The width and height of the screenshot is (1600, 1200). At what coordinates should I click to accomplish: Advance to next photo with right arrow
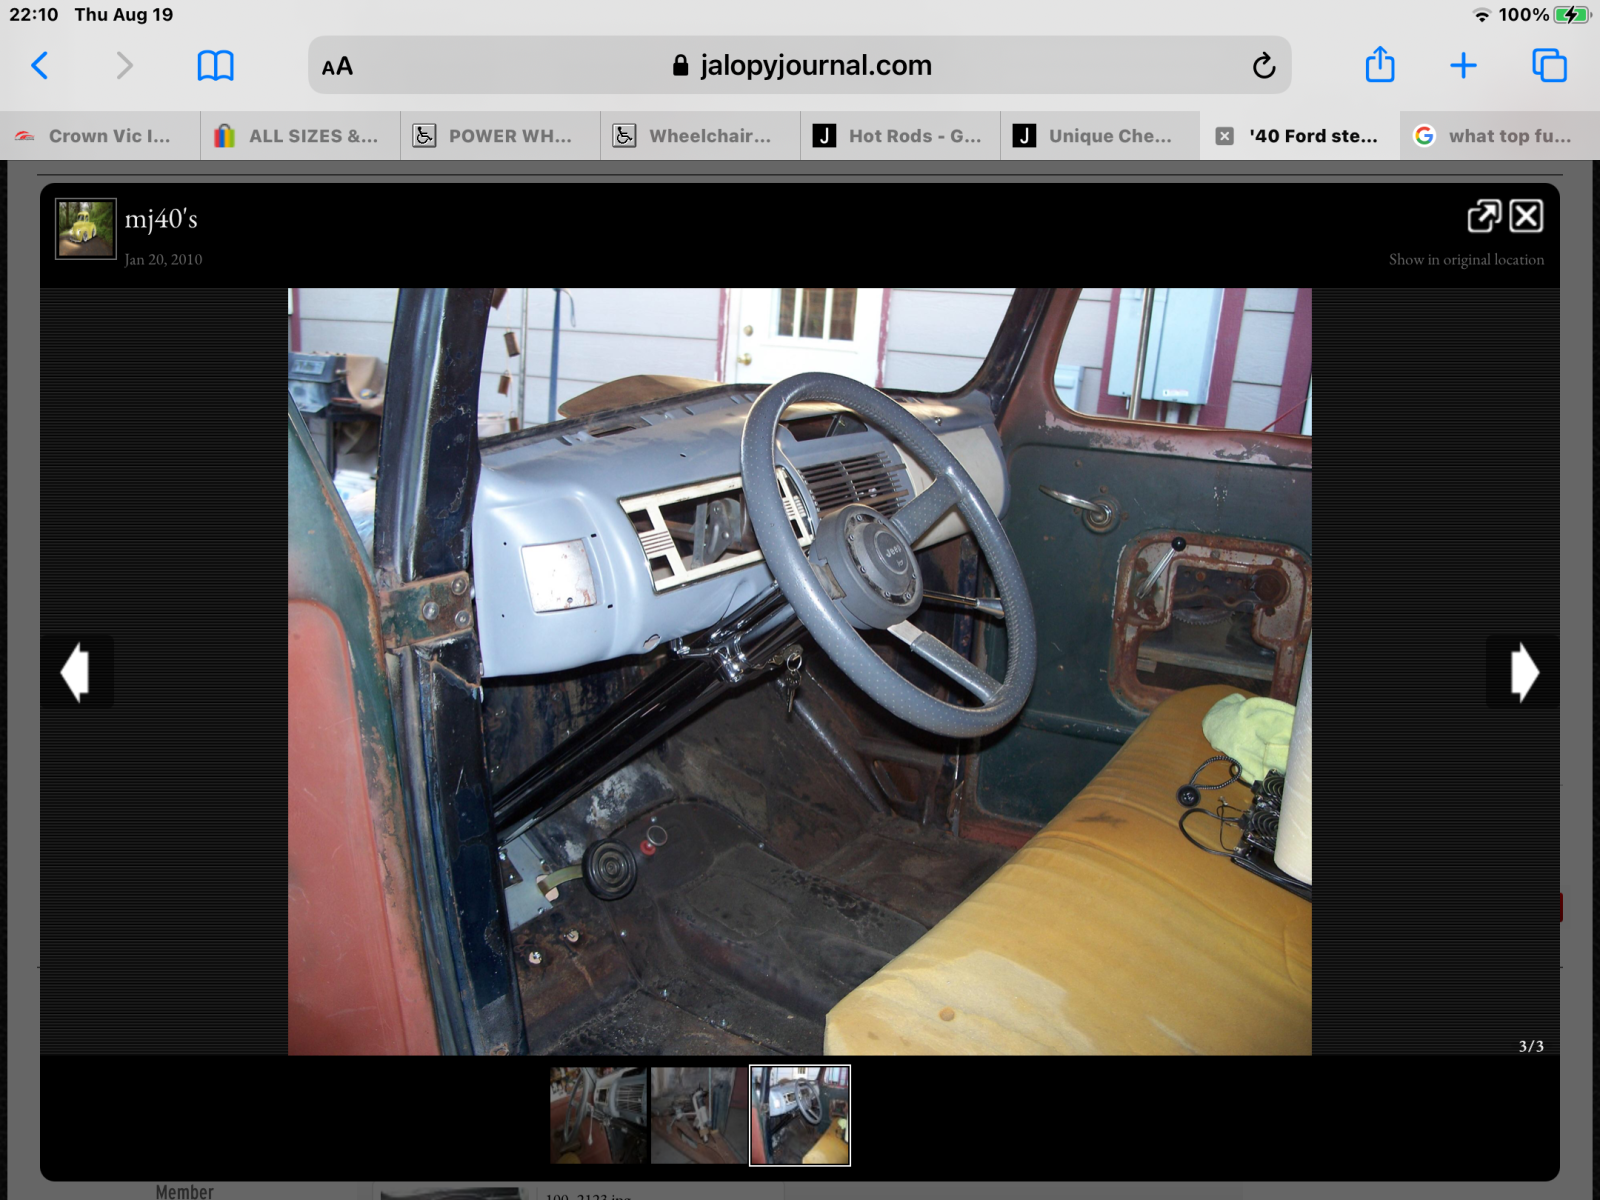coord(1523,672)
